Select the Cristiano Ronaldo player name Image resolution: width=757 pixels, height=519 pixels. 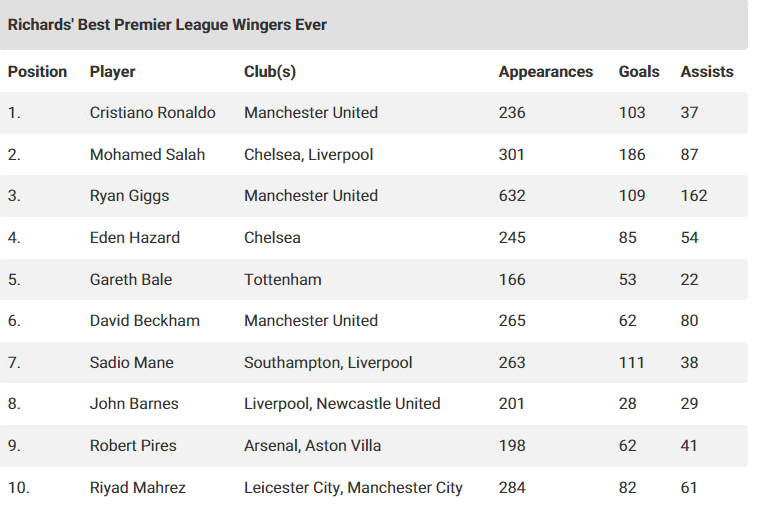tap(153, 112)
